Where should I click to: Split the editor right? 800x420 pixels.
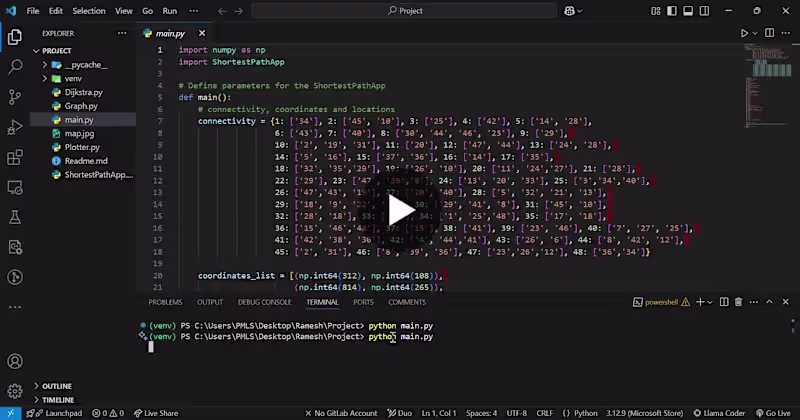769,33
